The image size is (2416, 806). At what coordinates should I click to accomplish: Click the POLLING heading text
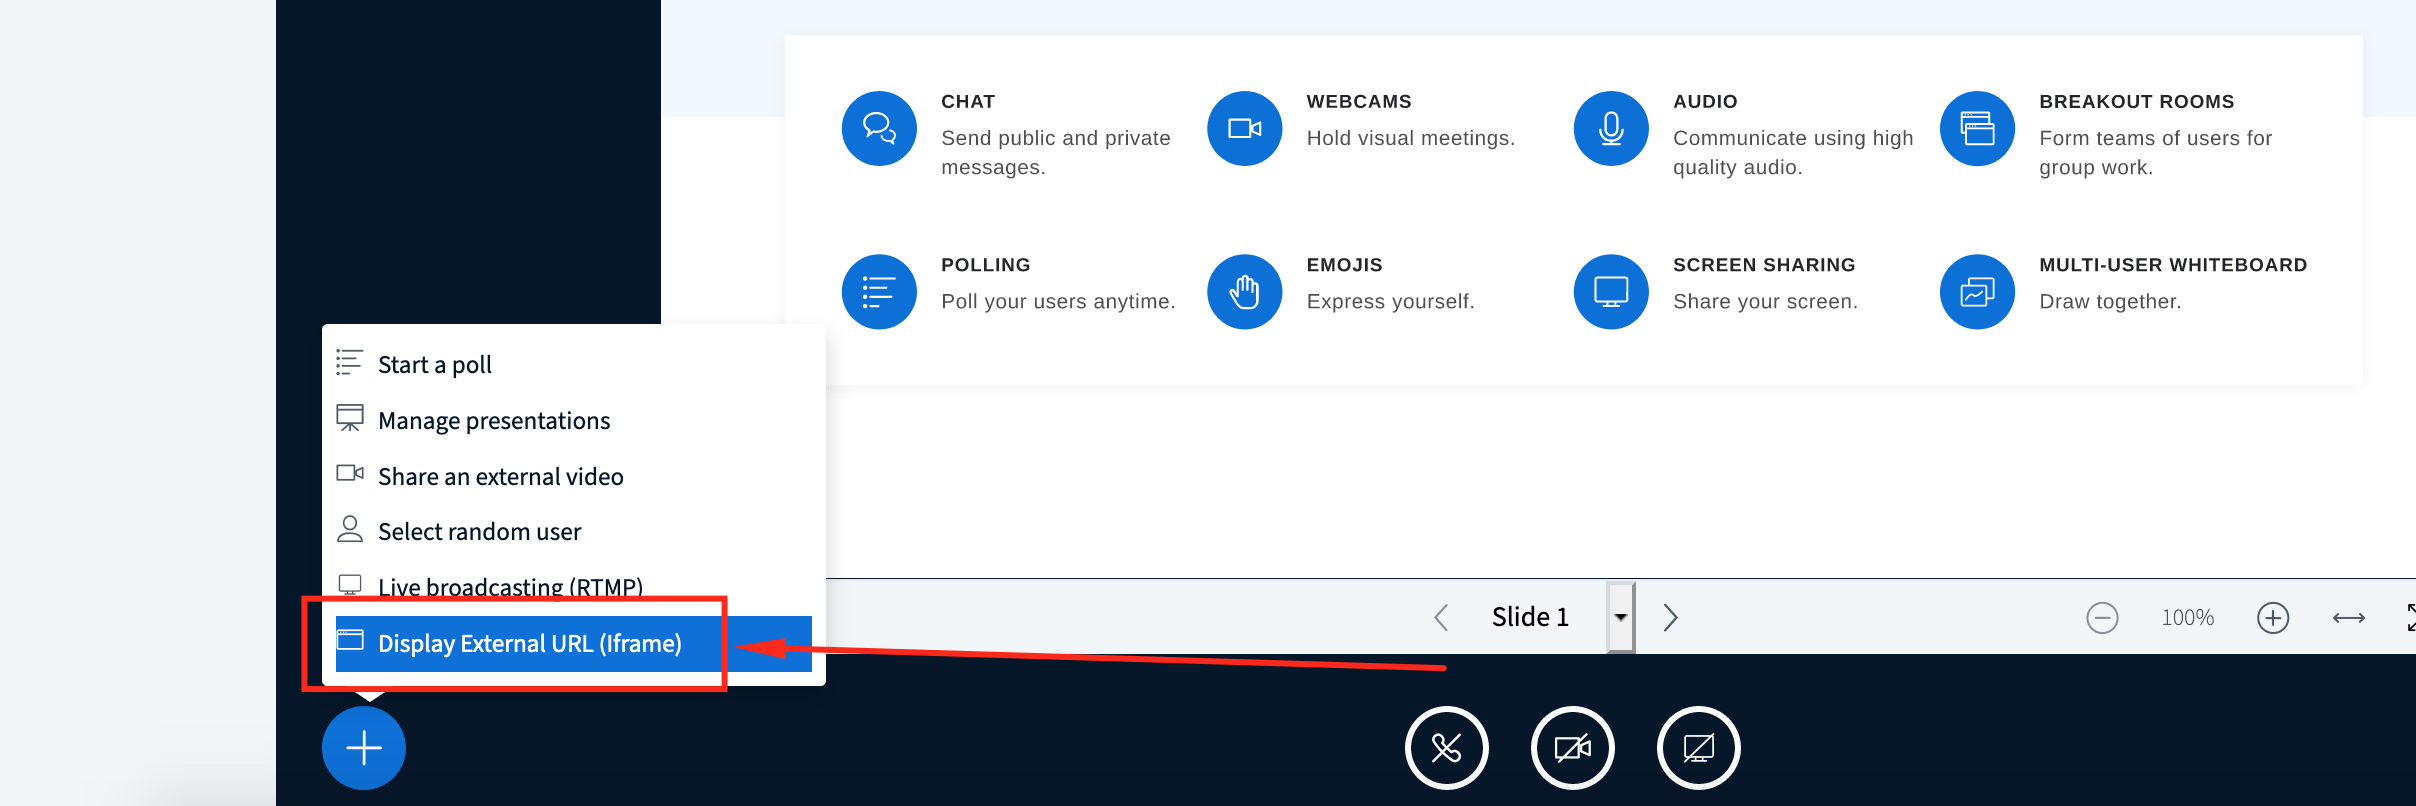[x=986, y=265]
